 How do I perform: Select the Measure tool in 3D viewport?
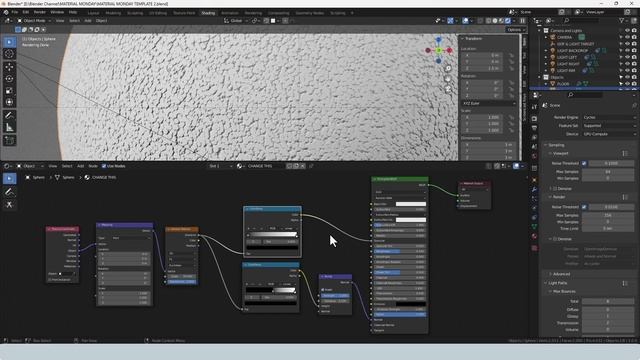coord(9,128)
